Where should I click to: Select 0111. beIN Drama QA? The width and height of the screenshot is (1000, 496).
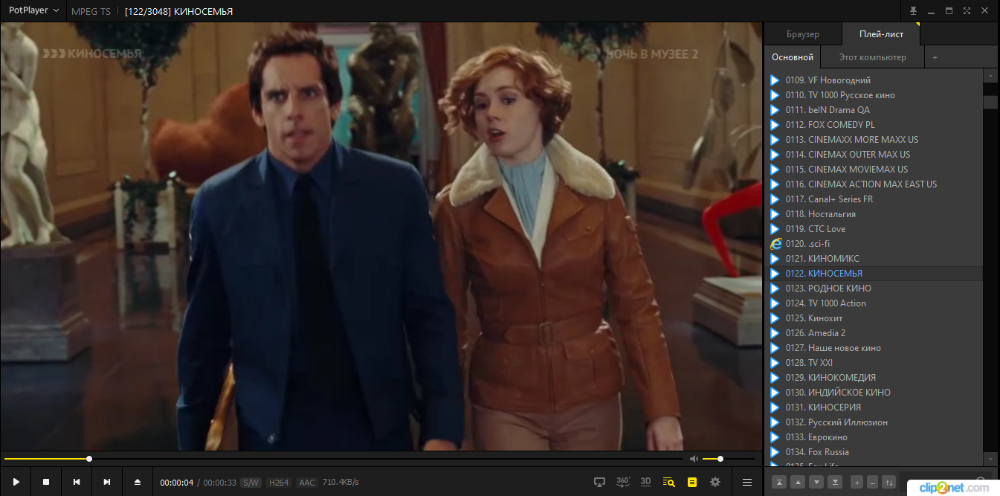point(873,110)
